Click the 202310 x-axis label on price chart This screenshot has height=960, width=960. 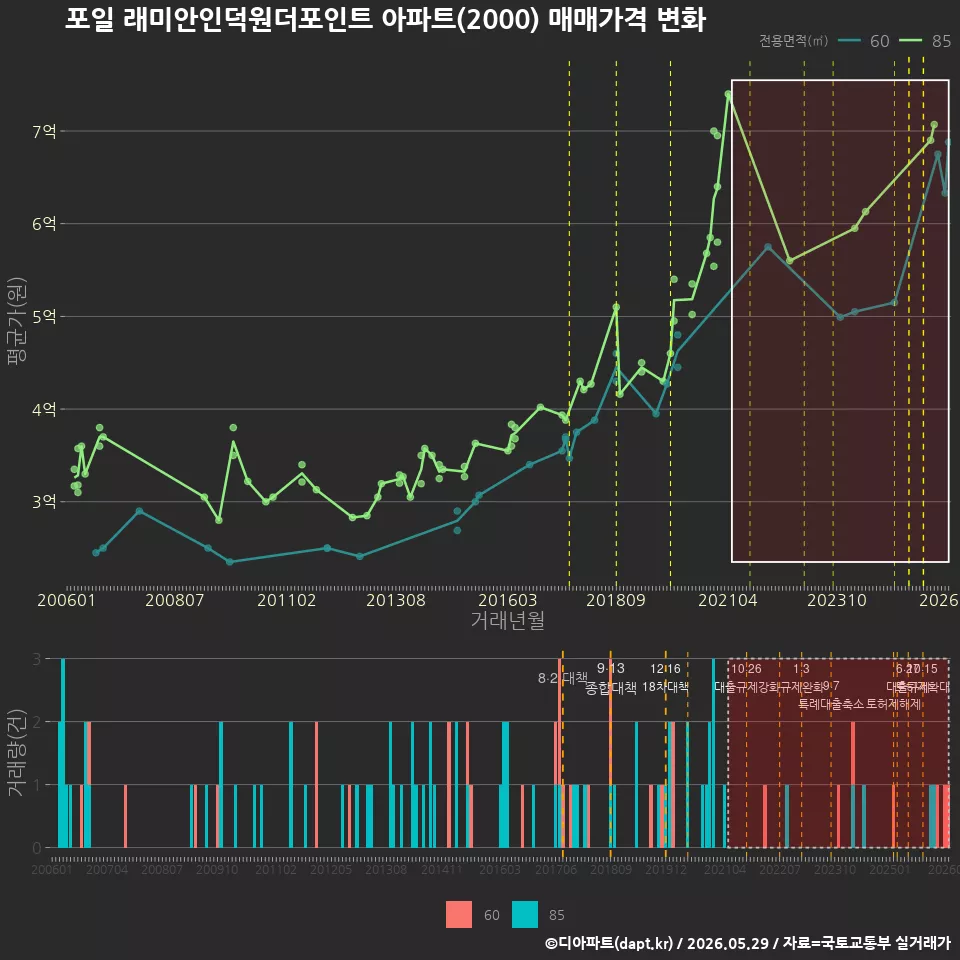(837, 600)
